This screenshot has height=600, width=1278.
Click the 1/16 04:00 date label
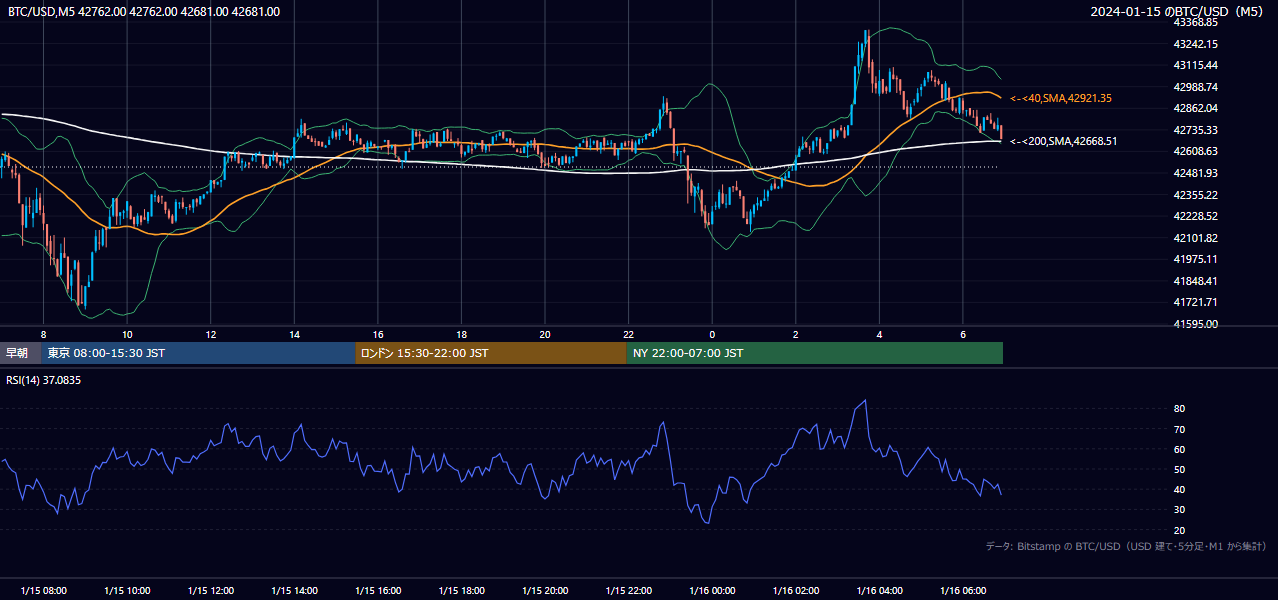click(879, 590)
